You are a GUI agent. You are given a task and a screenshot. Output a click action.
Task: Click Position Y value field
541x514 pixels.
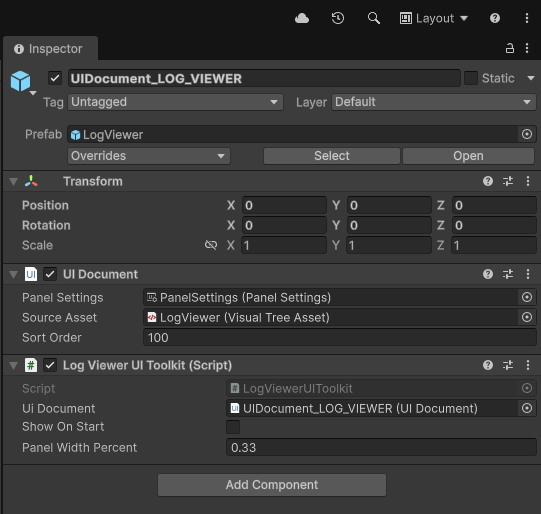click(389, 205)
